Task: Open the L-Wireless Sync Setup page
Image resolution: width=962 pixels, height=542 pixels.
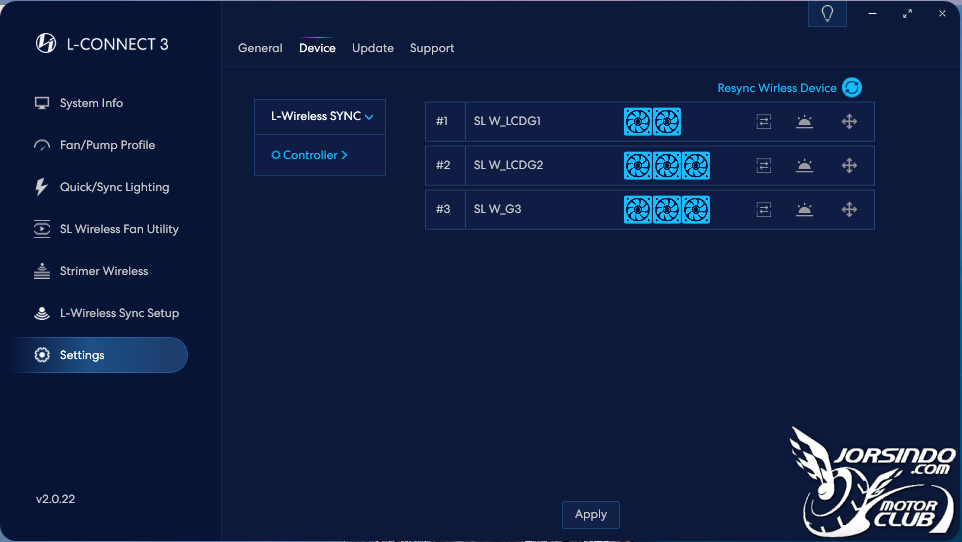Action: pyautogui.click(x=119, y=313)
